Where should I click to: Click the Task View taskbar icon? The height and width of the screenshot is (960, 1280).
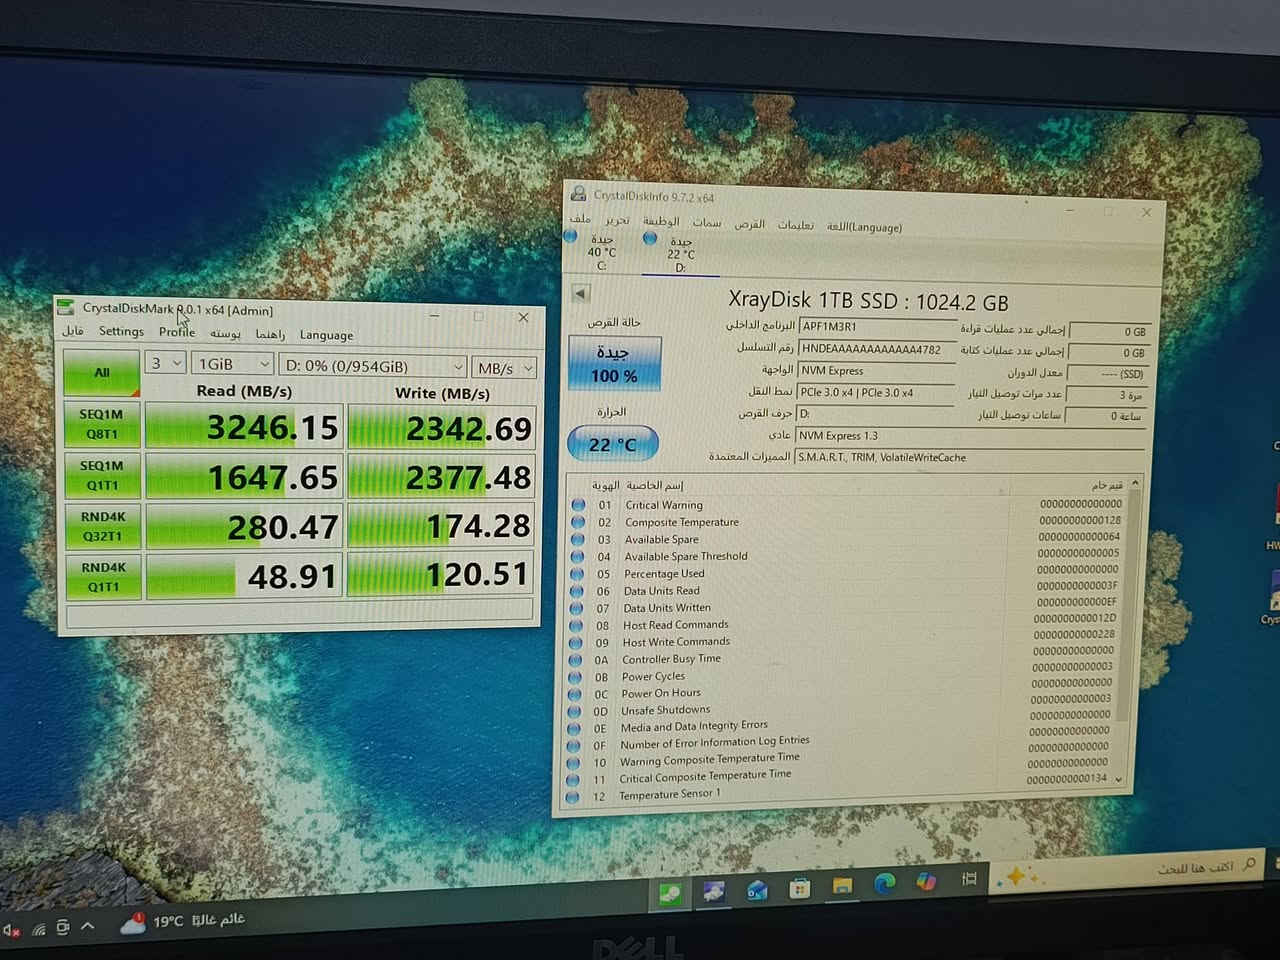(x=968, y=880)
